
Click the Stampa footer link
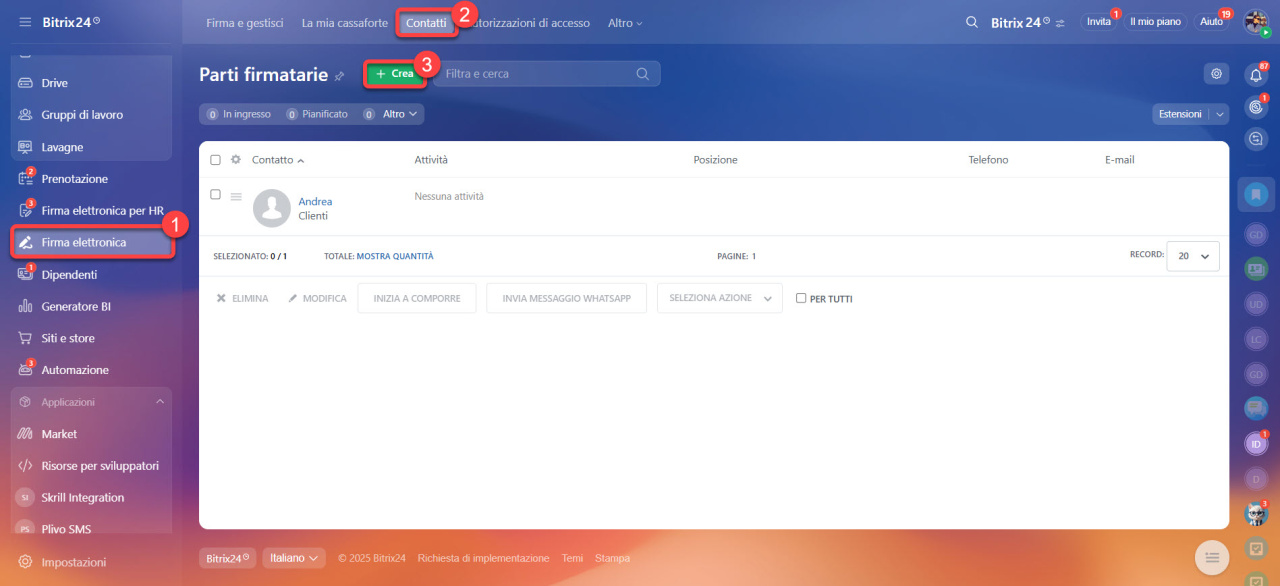(x=612, y=558)
